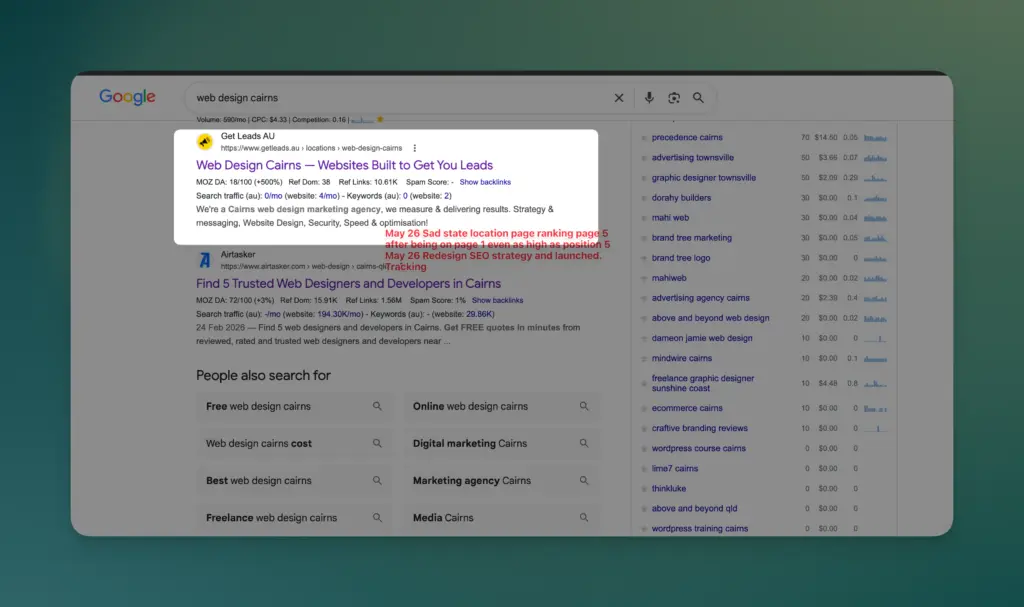Open mahiweb keyword link
This screenshot has height=607, width=1024.
(669, 278)
